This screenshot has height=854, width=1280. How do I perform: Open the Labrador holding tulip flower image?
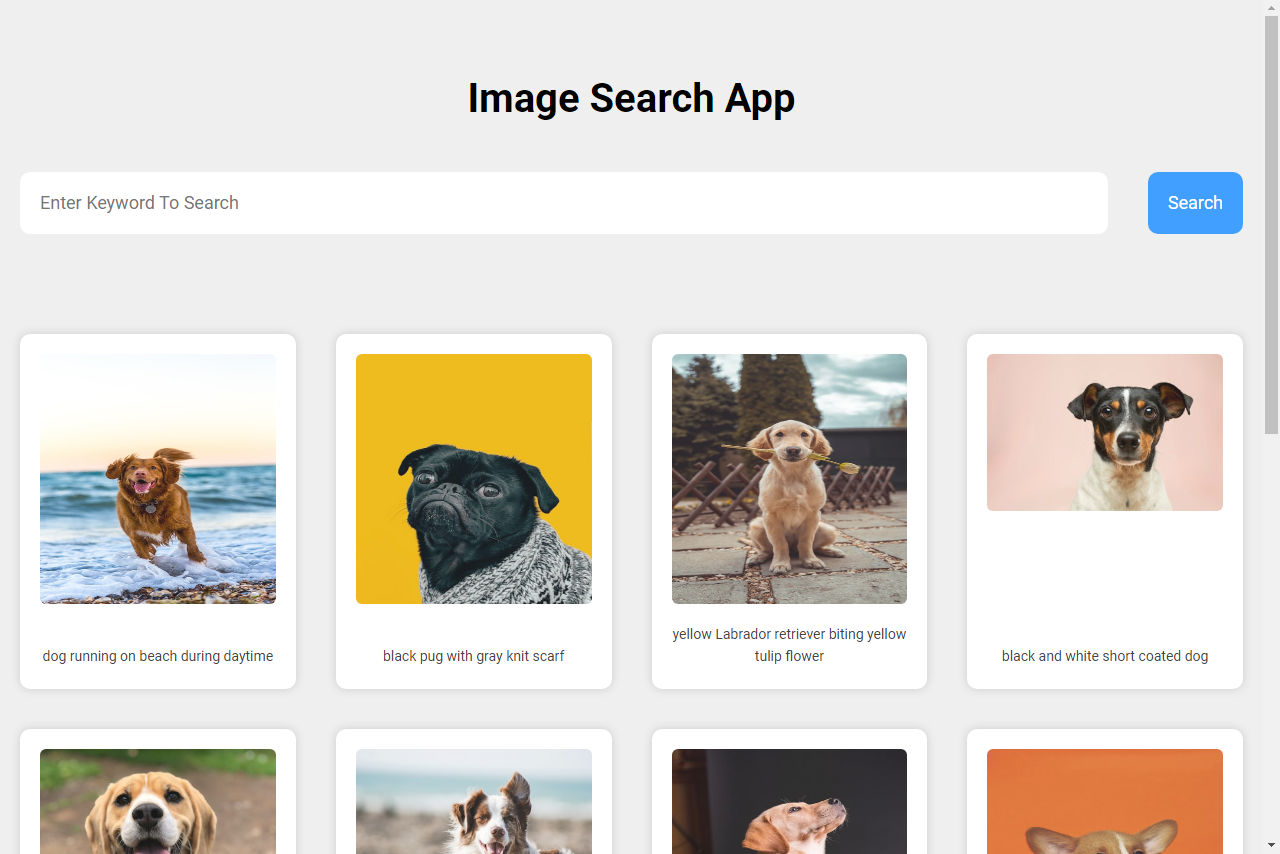[x=789, y=478]
